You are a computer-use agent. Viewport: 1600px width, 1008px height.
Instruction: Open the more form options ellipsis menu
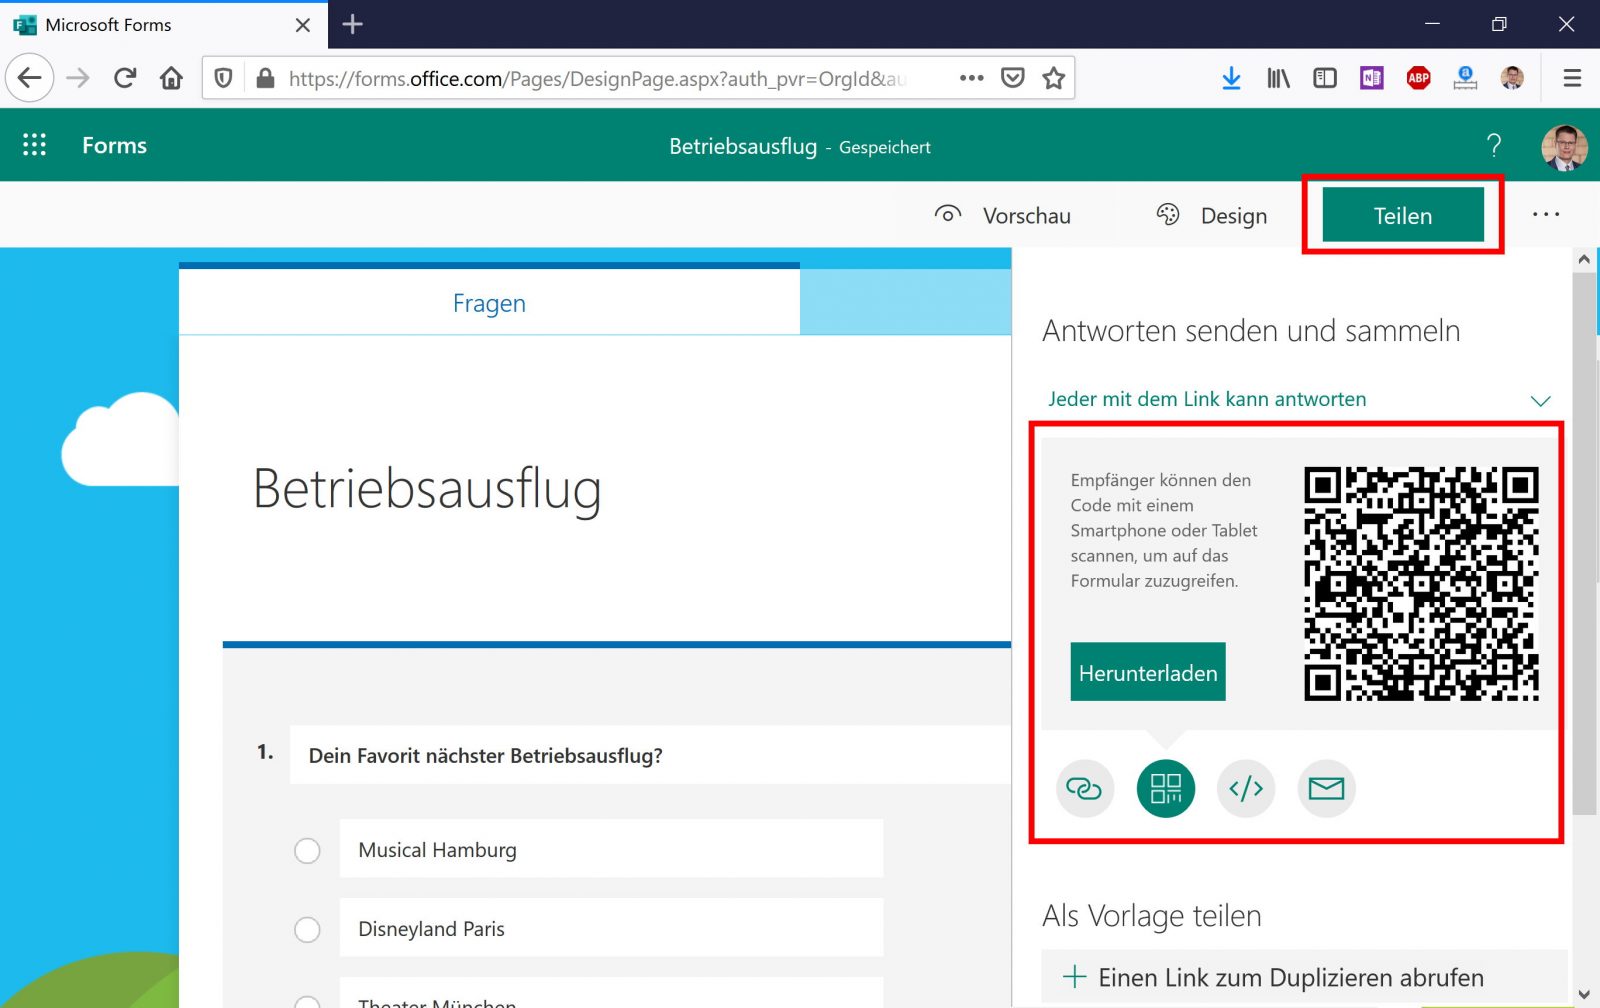pos(1546,214)
